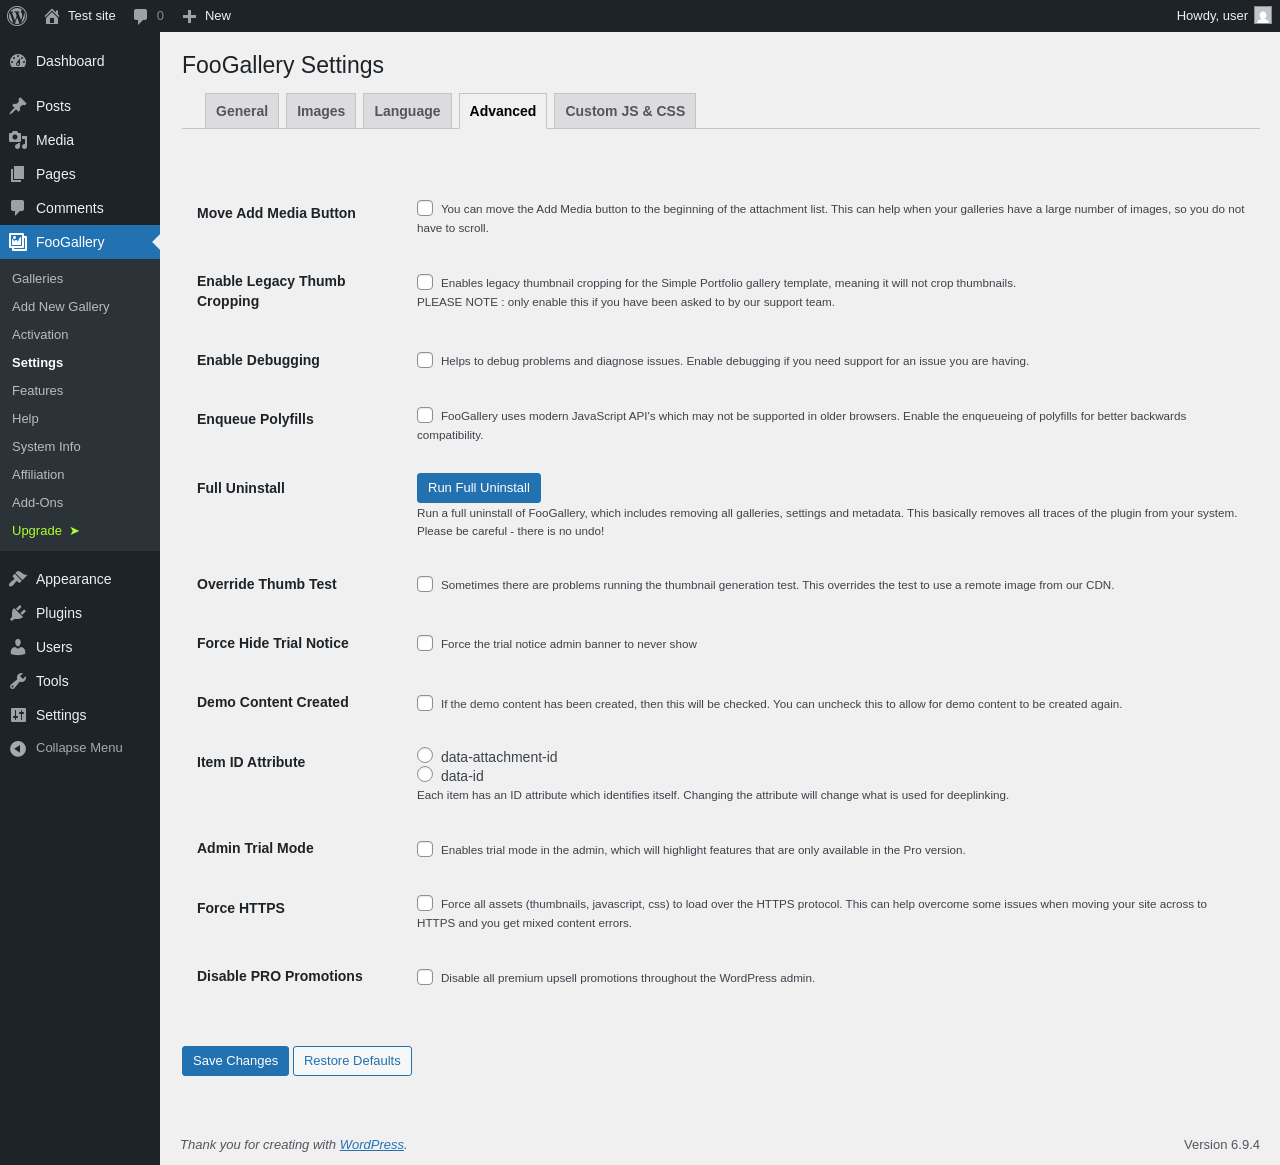
Task: Check the Enable Debugging option
Action: 425,360
